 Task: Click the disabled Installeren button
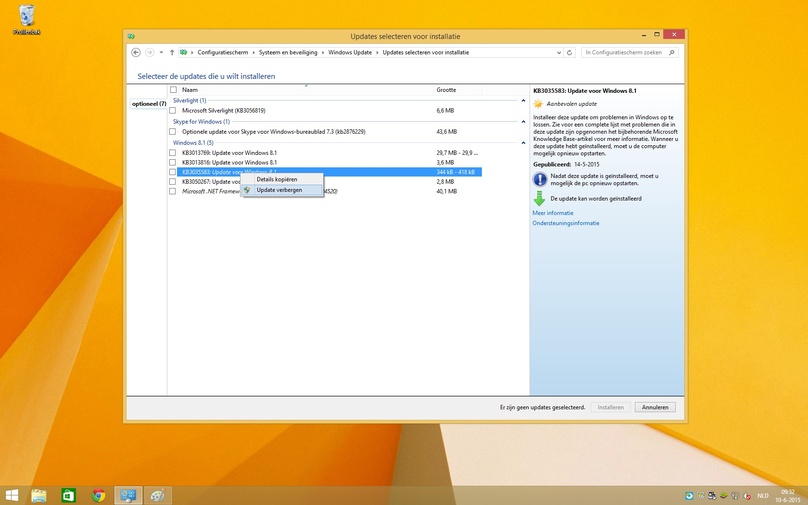click(611, 407)
